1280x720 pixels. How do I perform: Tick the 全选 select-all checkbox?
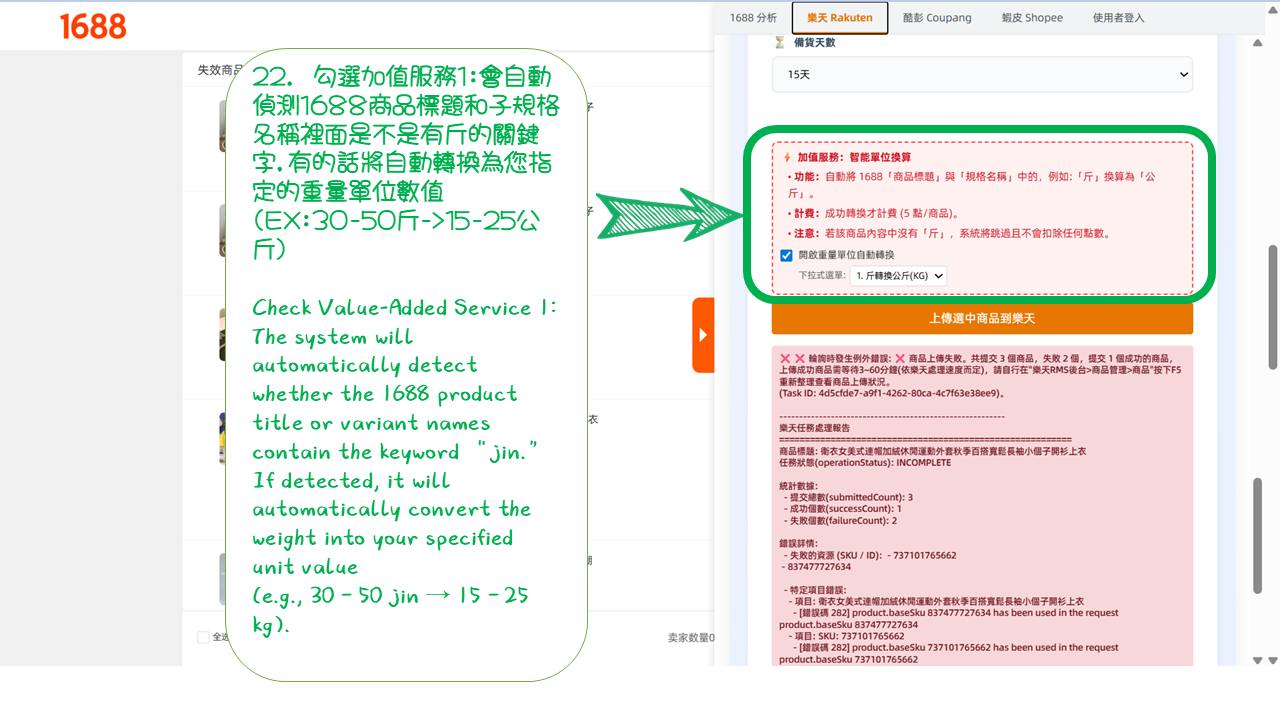click(204, 637)
